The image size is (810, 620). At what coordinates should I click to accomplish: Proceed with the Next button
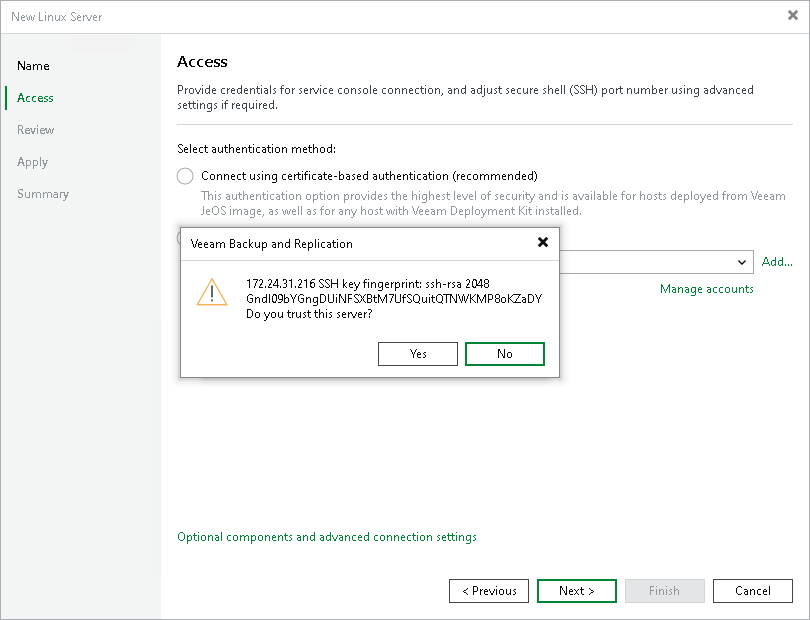coord(577,591)
